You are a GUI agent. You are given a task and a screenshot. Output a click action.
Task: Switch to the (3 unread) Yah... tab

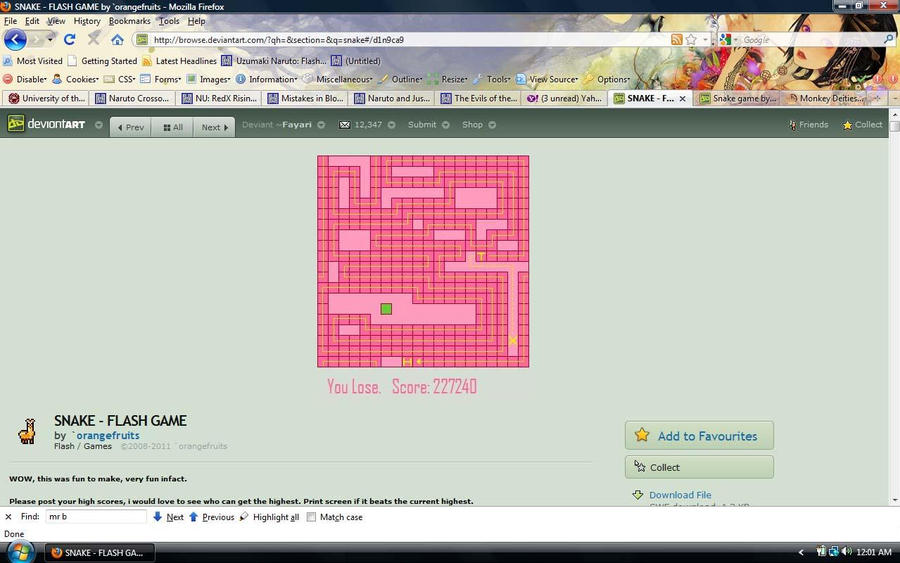pos(564,98)
